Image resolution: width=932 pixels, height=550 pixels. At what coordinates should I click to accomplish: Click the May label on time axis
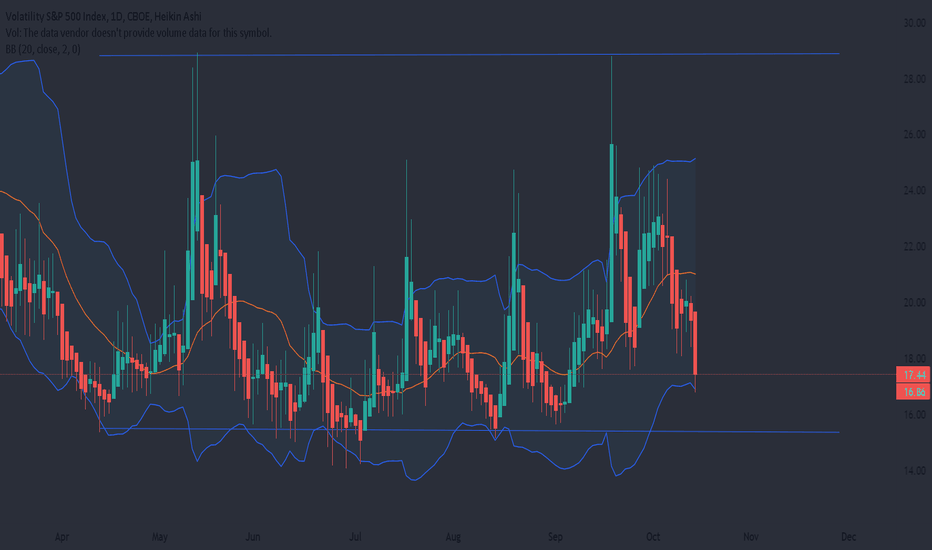tap(160, 537)
